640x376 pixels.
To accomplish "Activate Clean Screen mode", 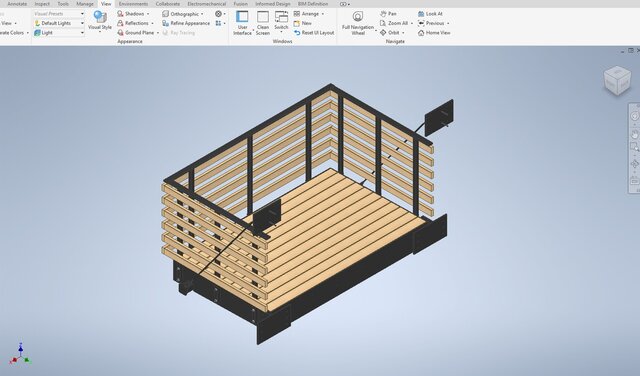I will tap(263, 23).
